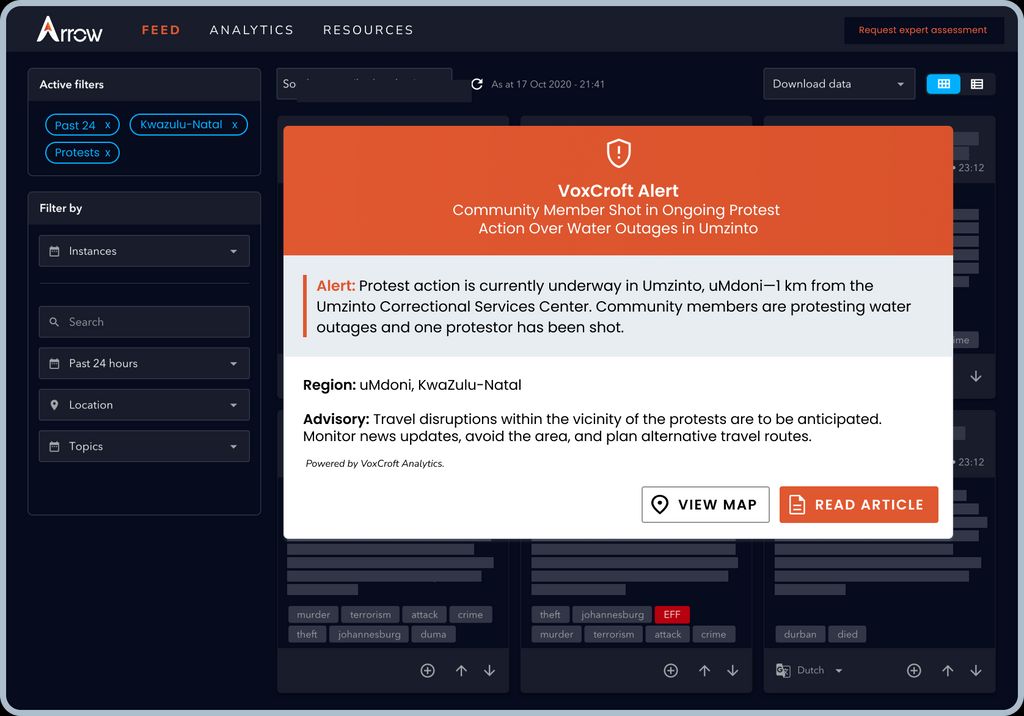
Task: Click the calendar icon in Instances dropdown
Action: tap(54, 251)
